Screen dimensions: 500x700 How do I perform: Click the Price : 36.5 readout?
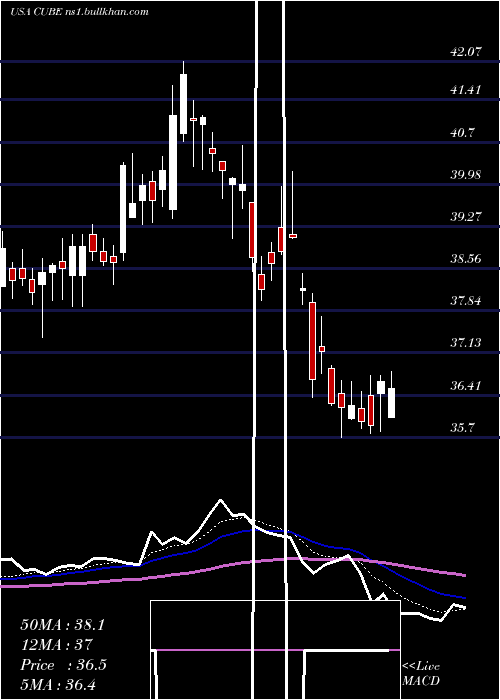point(63,665)
